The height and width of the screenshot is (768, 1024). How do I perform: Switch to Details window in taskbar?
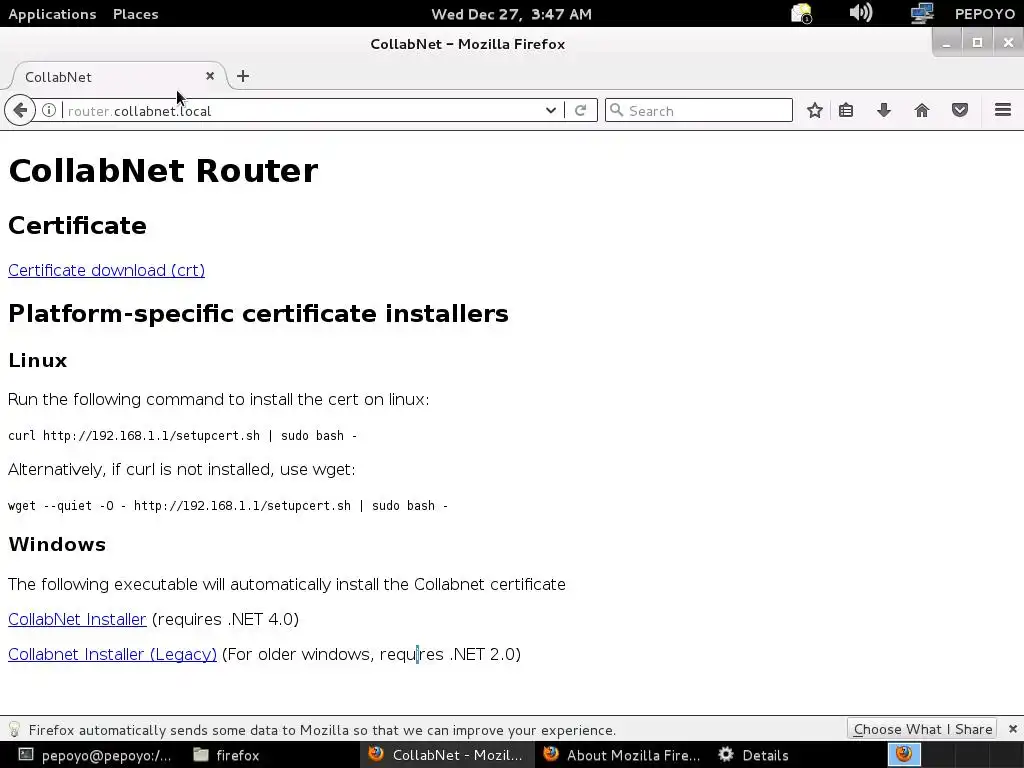(754, 755)
